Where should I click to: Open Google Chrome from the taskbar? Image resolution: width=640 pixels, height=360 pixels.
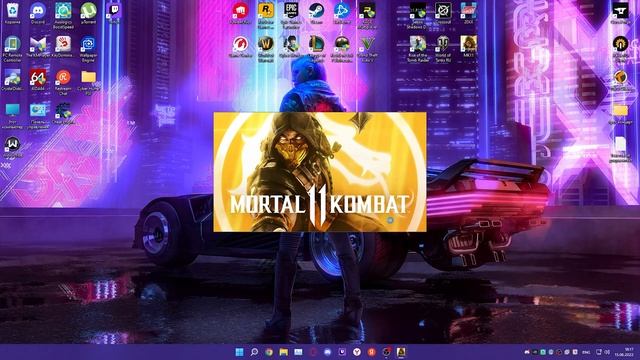tap(269, 352)
